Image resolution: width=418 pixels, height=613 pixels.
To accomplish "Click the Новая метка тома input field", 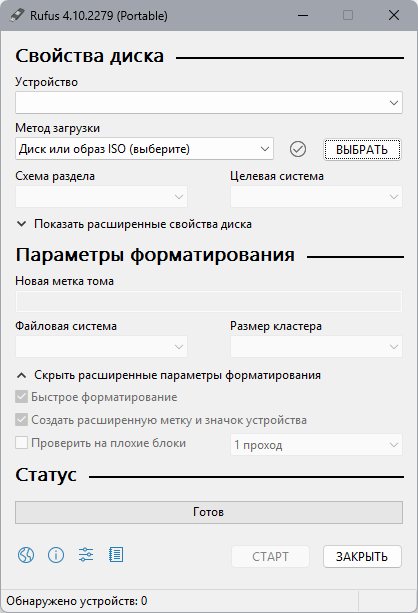I will coord(209,301).
